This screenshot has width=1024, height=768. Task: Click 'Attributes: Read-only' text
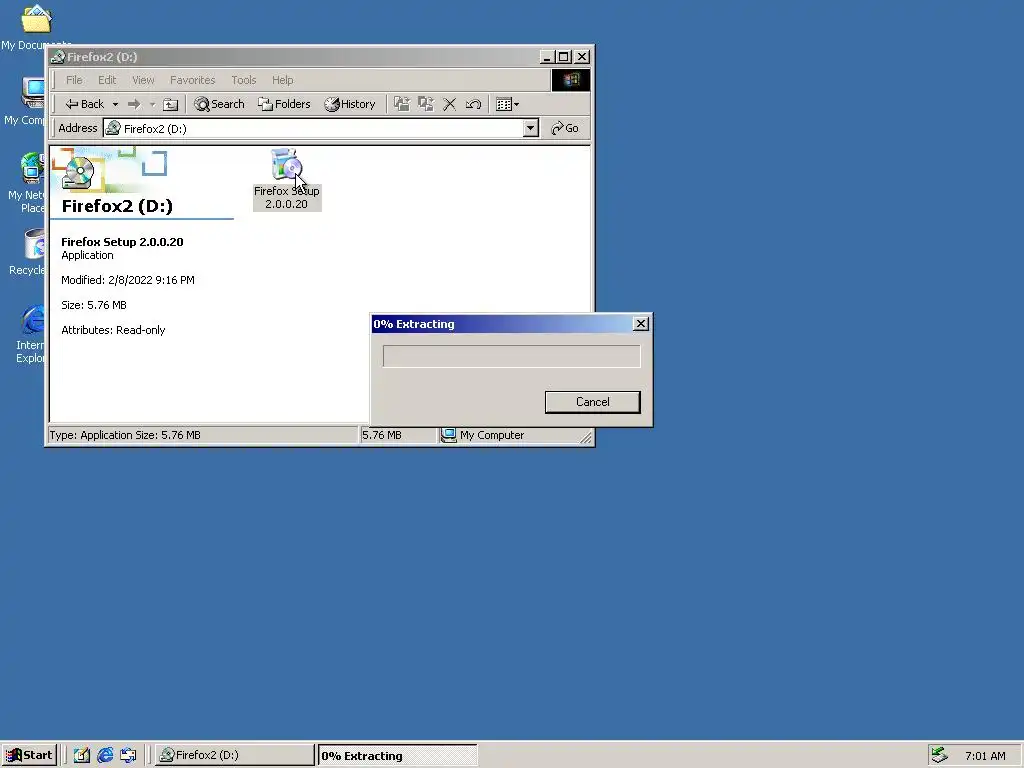(113, 330)
